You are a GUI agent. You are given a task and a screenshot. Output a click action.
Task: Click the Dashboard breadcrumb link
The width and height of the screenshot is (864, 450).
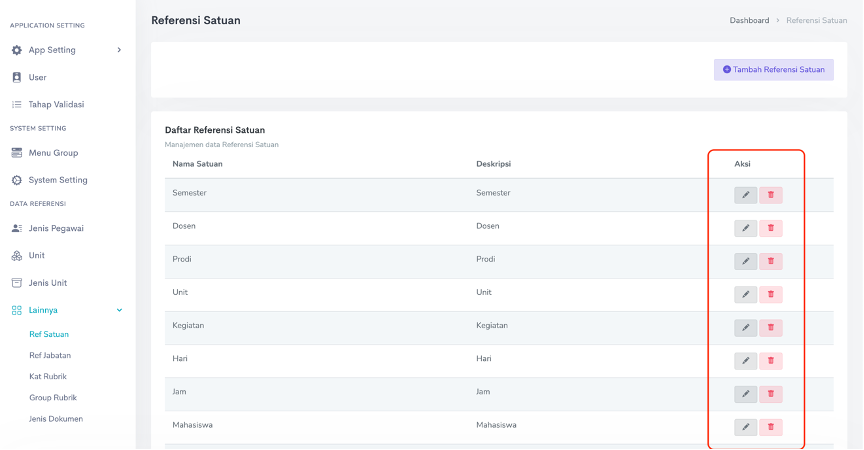point(749,20)
